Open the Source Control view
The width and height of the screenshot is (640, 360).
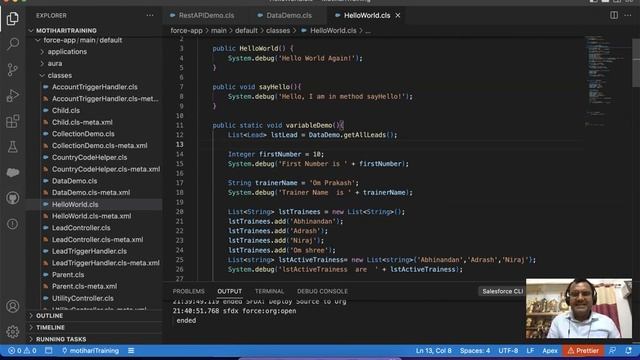tap(13, 70)
